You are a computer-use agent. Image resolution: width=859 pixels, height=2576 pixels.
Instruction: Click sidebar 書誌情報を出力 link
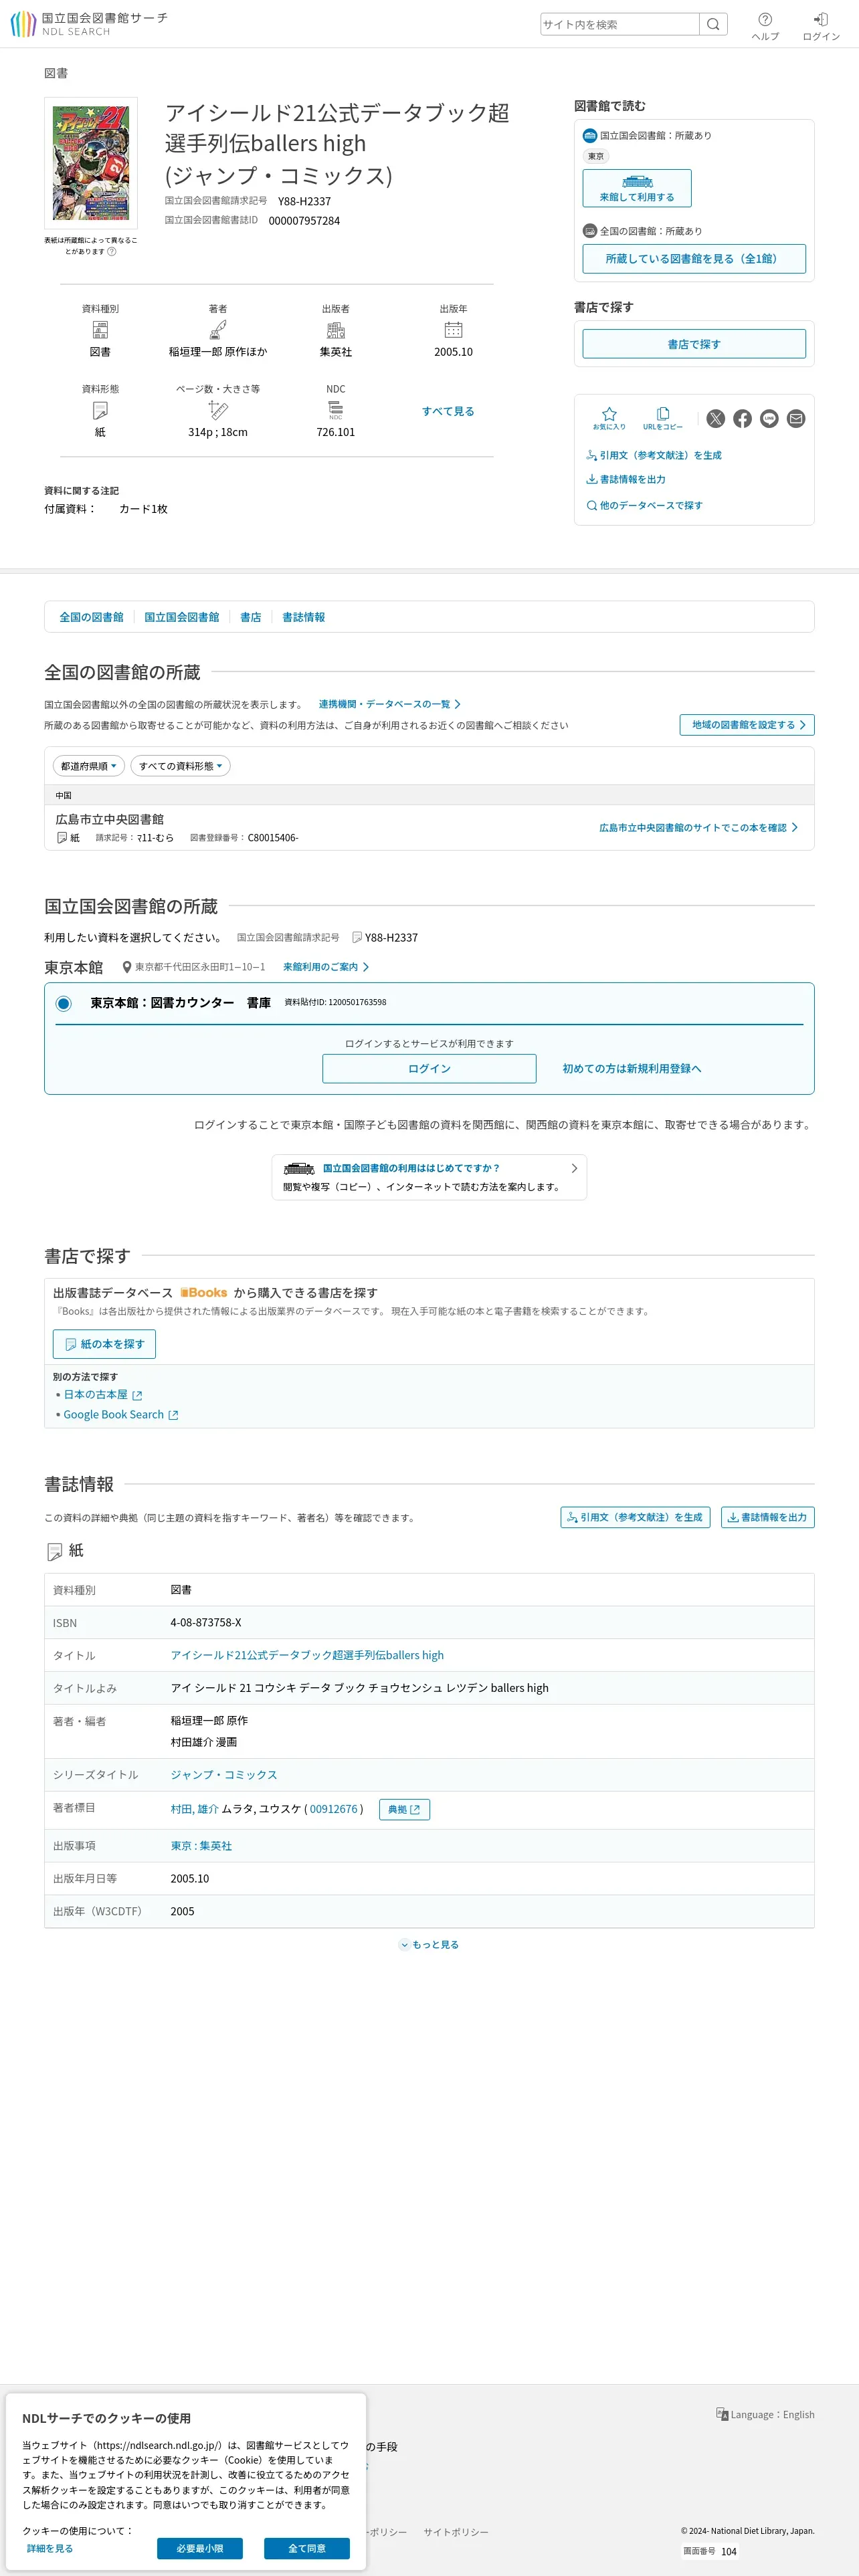point(626,479)
